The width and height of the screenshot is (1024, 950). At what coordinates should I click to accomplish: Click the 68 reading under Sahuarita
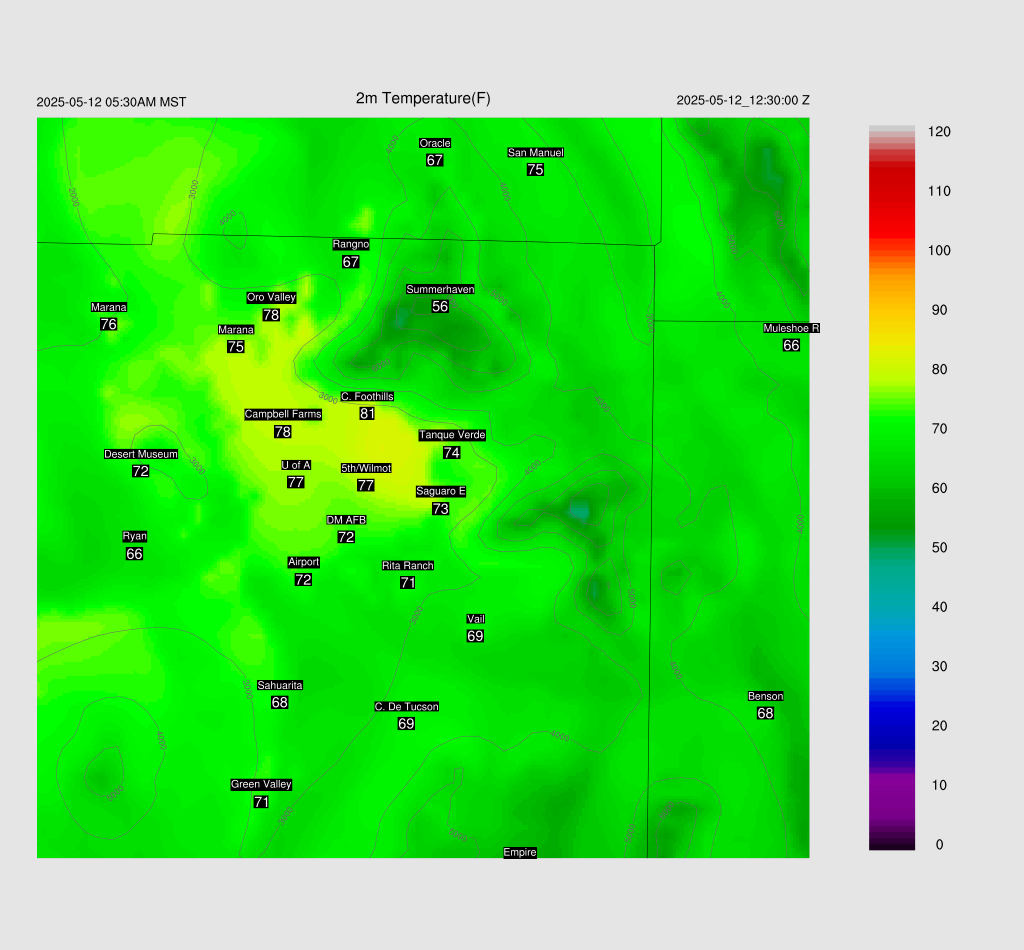(x=280, y=703)
